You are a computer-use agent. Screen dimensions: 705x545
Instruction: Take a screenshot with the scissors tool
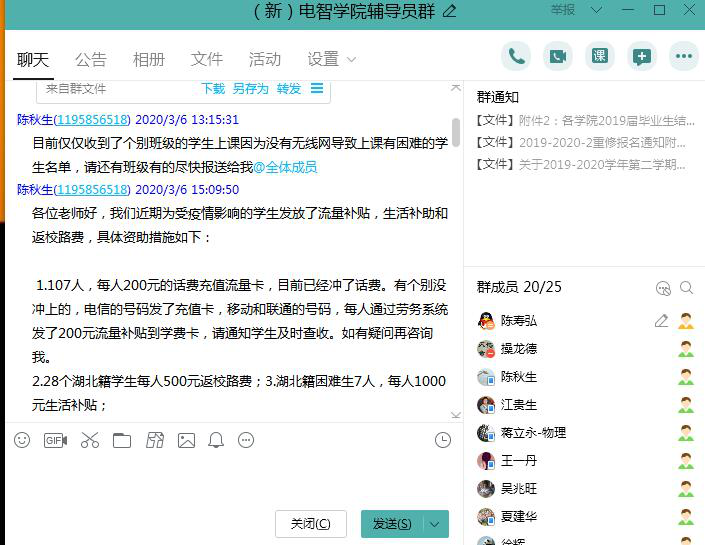[x=90, y=440]
